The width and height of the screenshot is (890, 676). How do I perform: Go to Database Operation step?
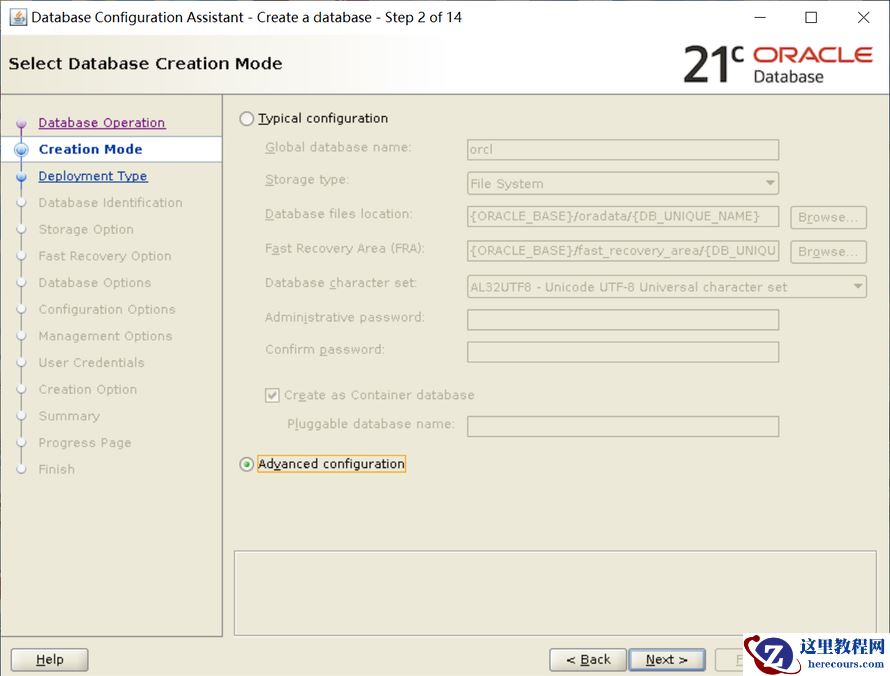102,123
